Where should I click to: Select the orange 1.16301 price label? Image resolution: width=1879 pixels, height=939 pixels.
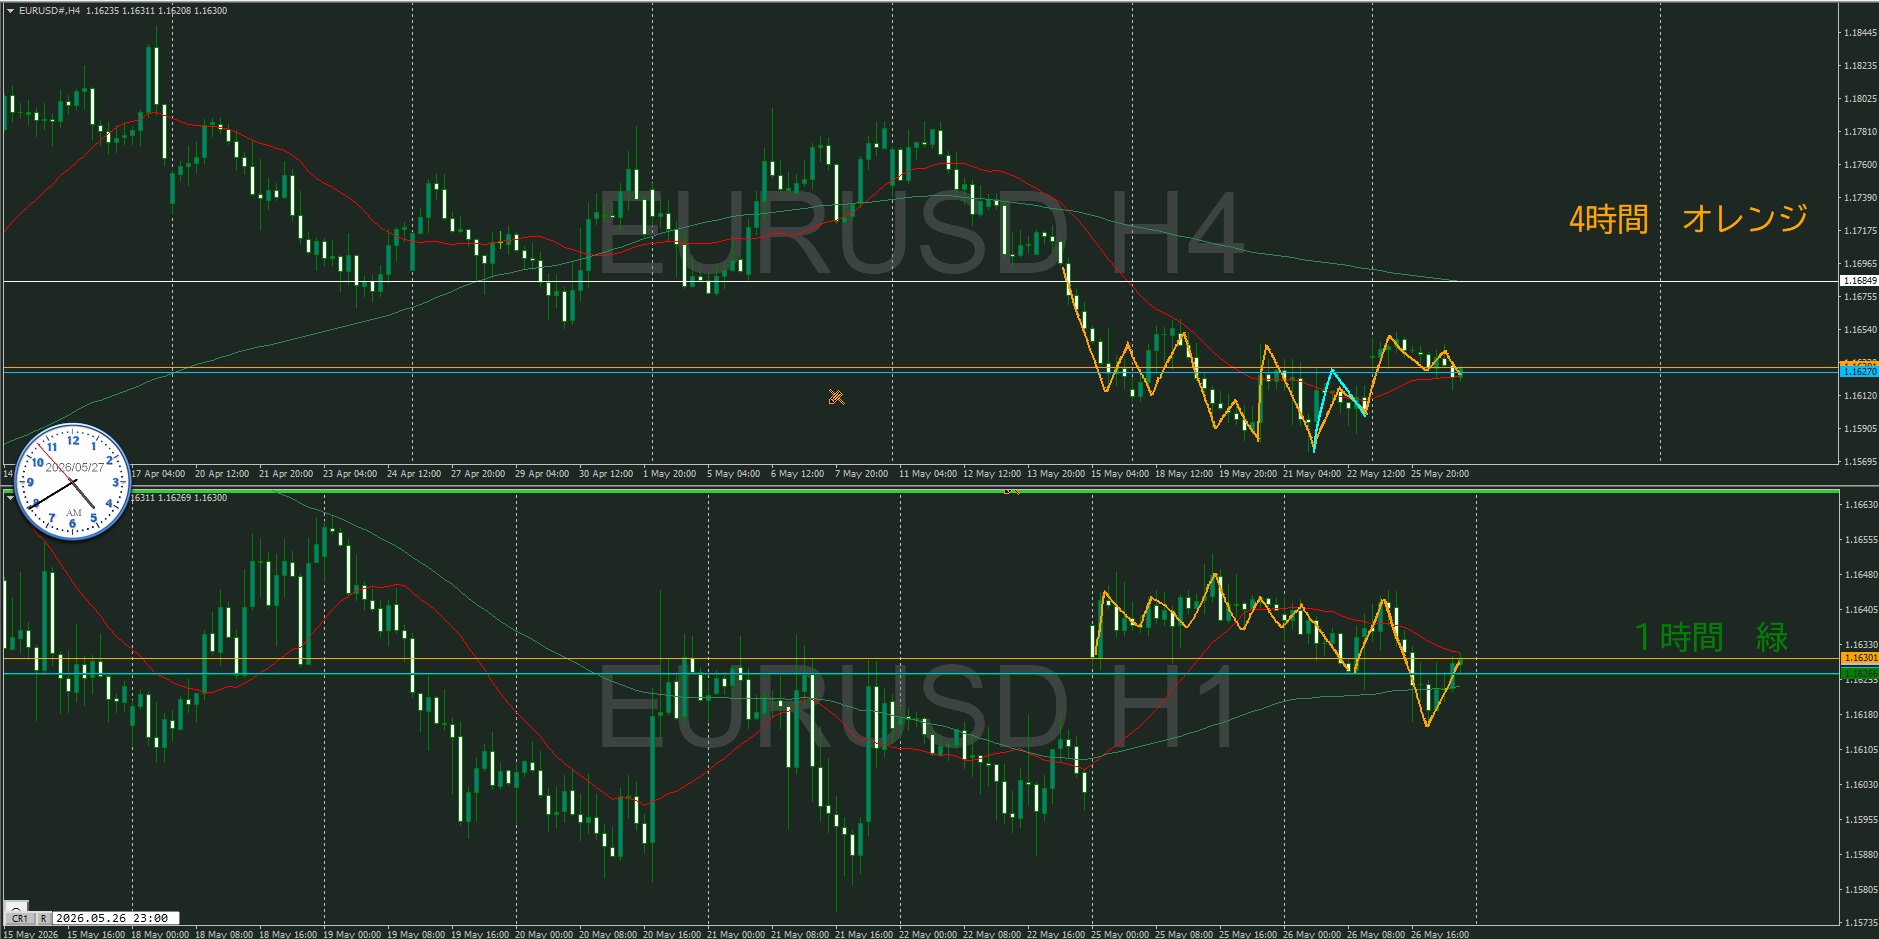1859,658
